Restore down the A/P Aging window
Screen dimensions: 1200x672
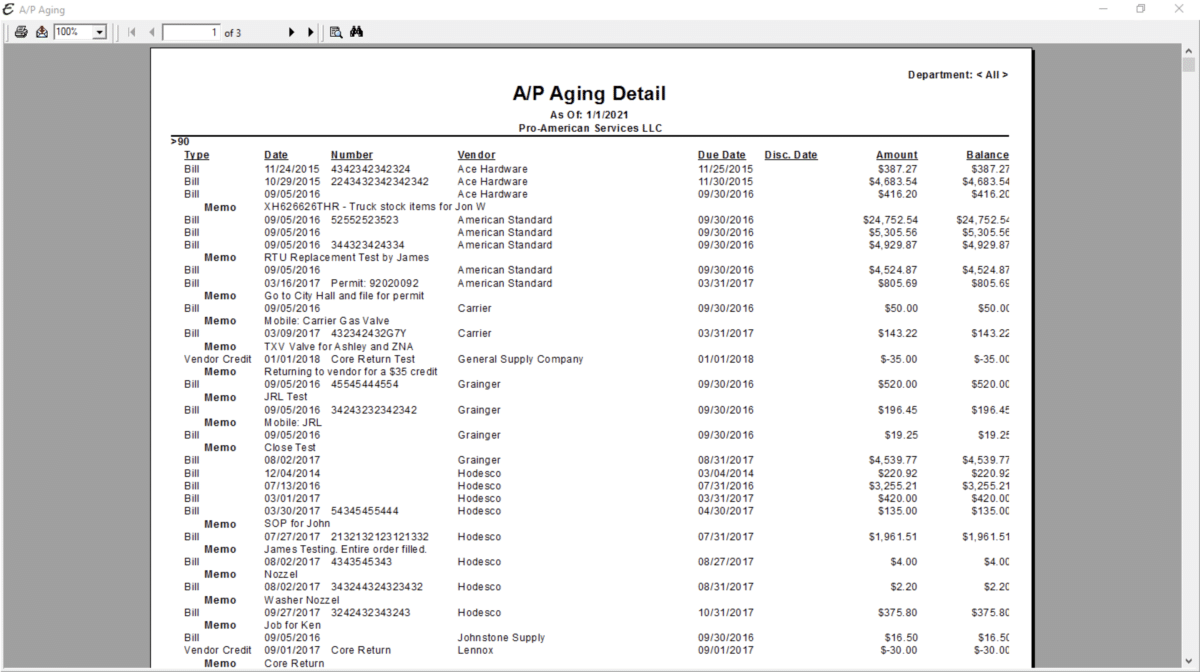coord(1140,9)
